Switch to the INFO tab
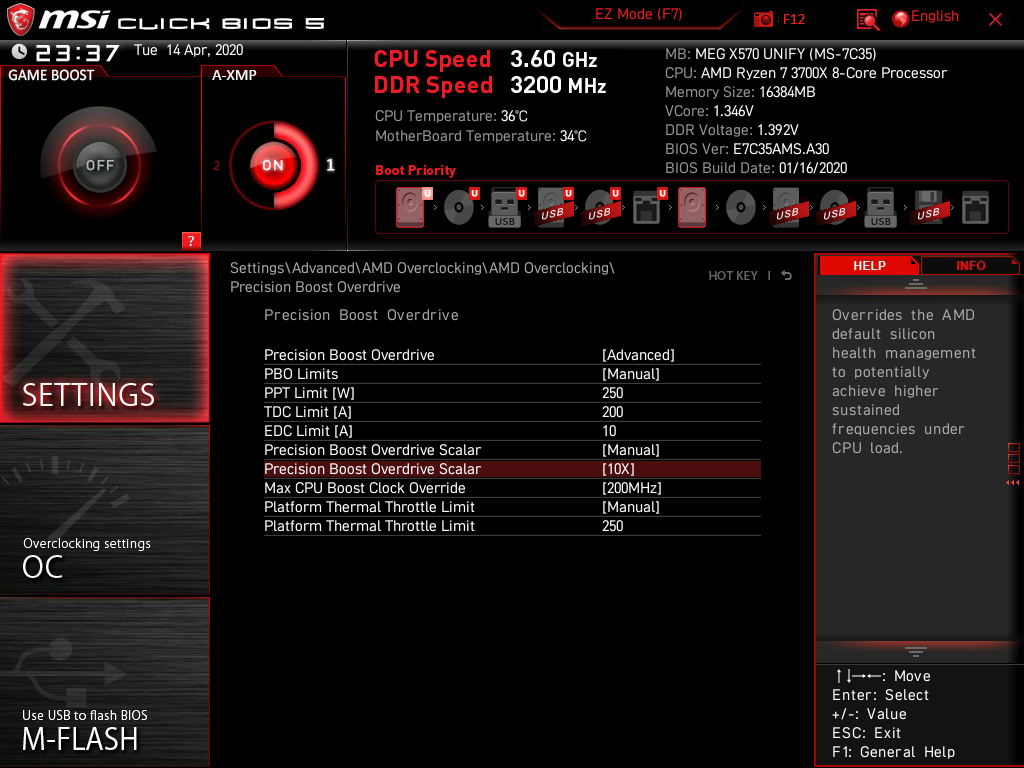1024x768 pixels. click(x=970, y=265)
